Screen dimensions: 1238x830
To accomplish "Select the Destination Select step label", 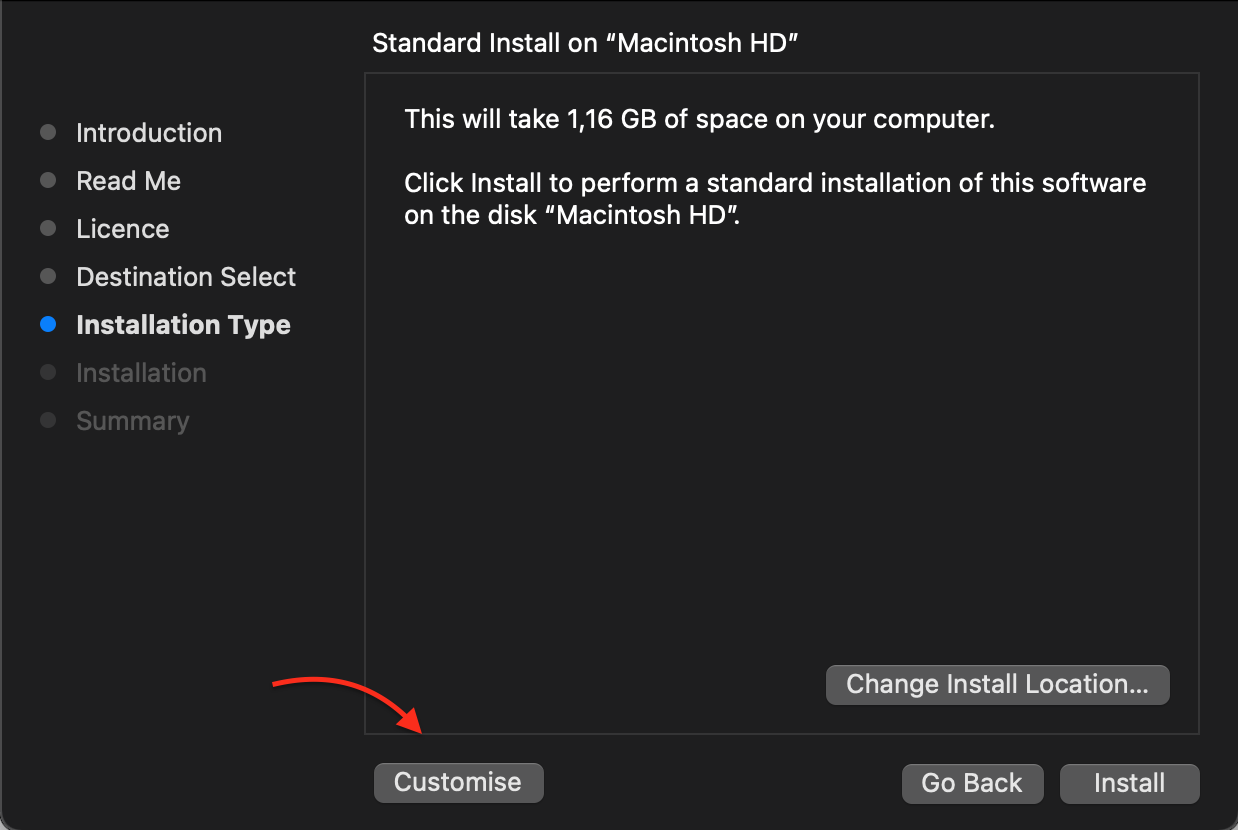I will point(186,277).
